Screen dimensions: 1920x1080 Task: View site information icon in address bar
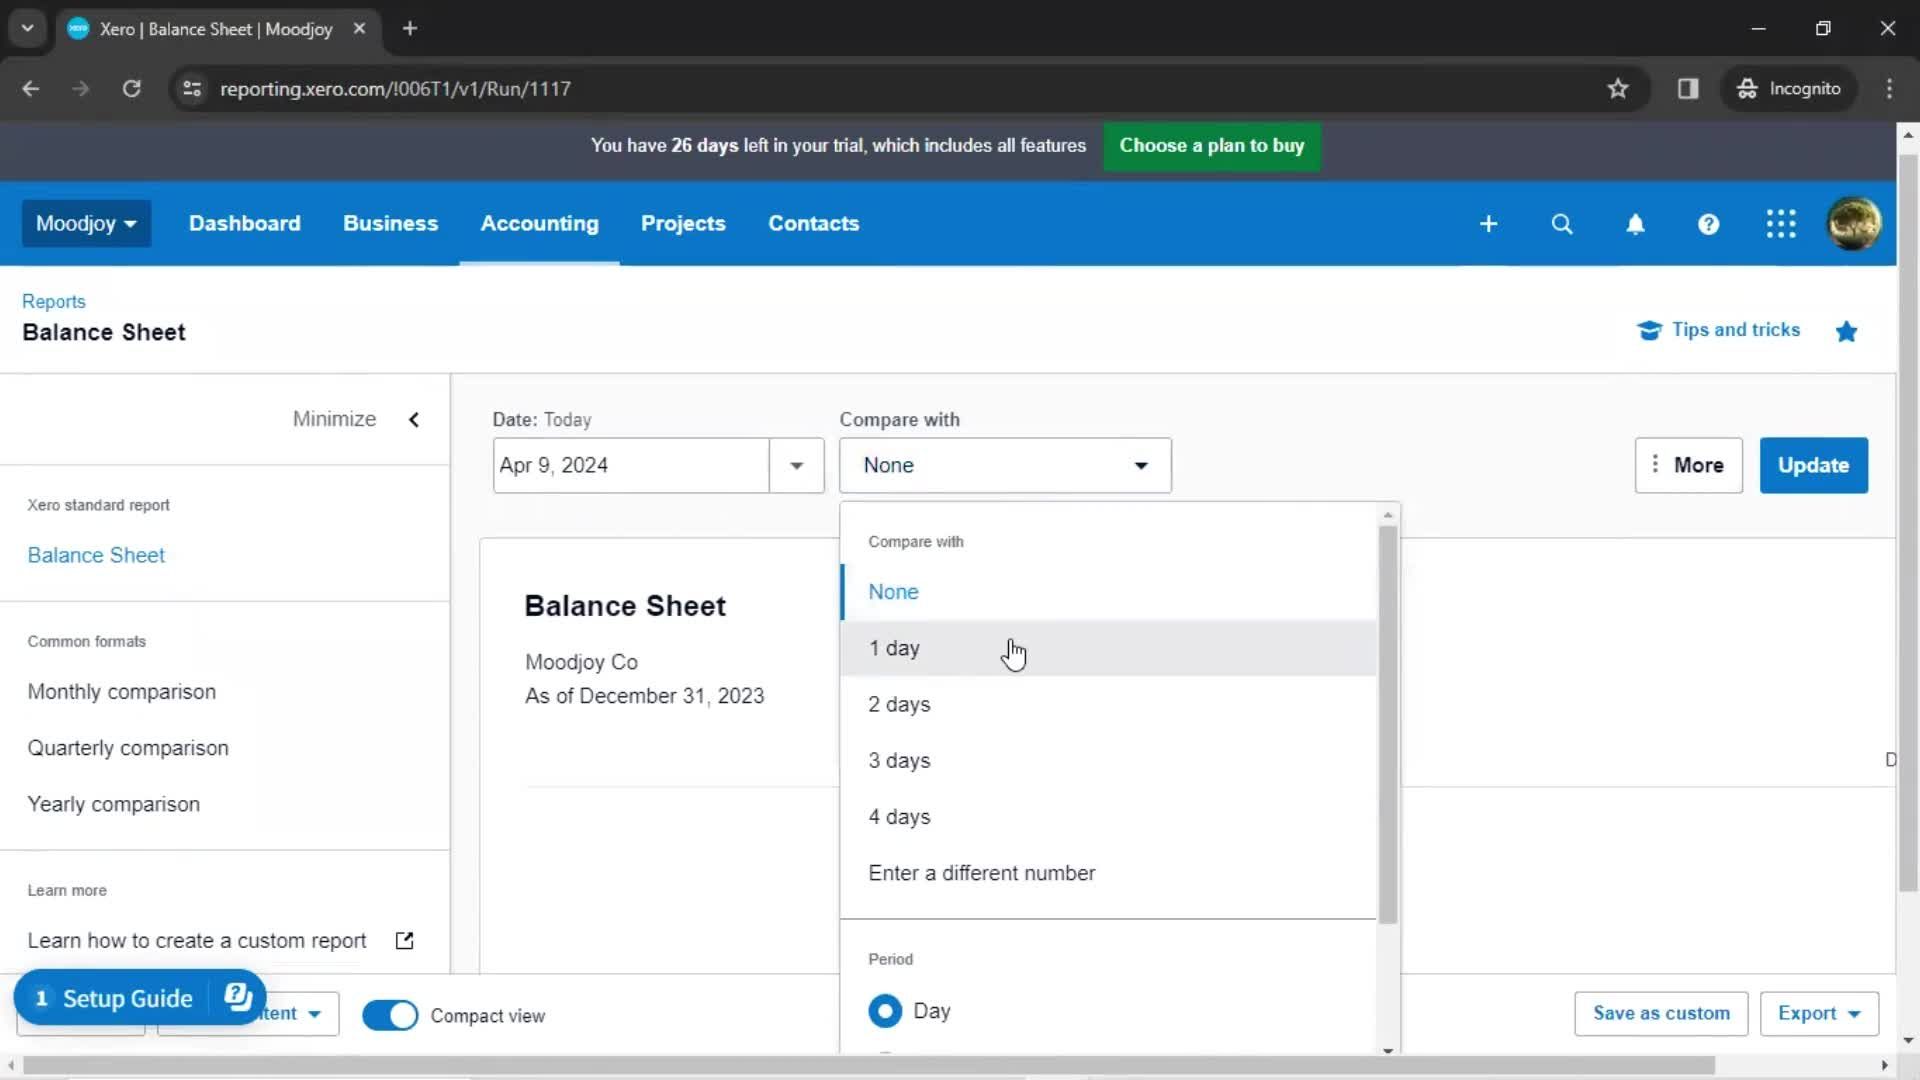192,89
